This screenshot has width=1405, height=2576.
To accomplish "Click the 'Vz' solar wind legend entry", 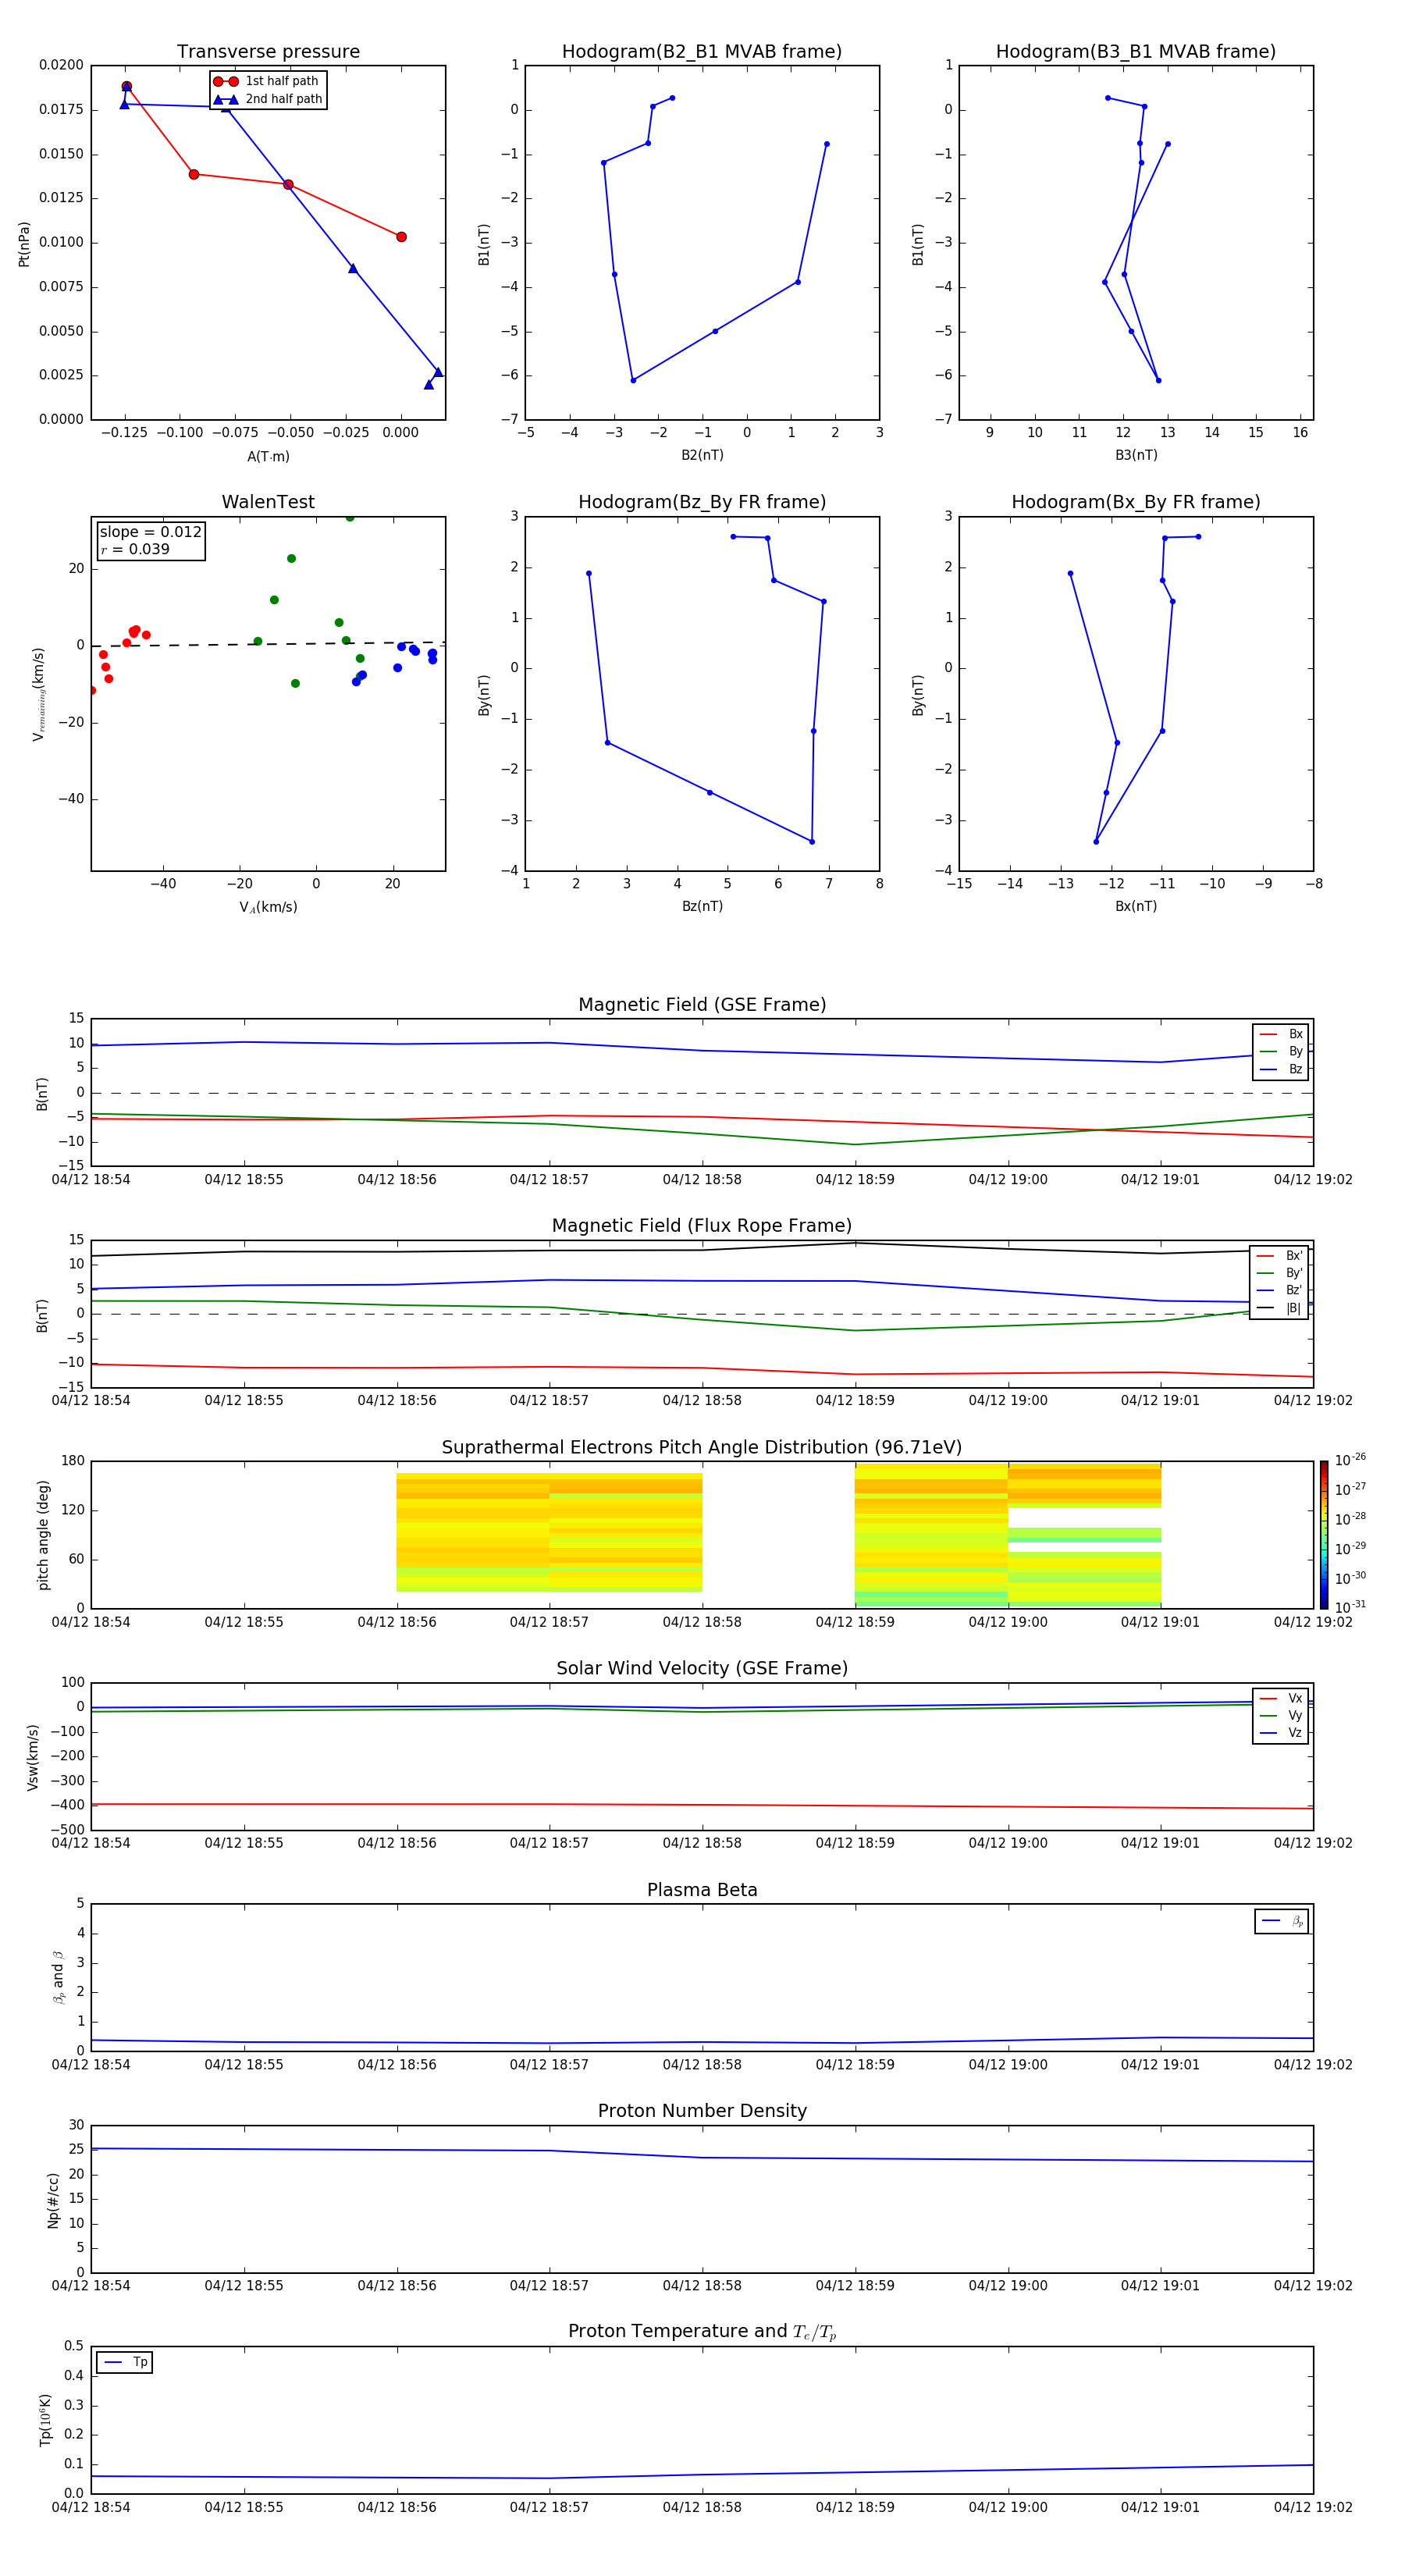I will pyautogui.click(x=1281, y=1732).
